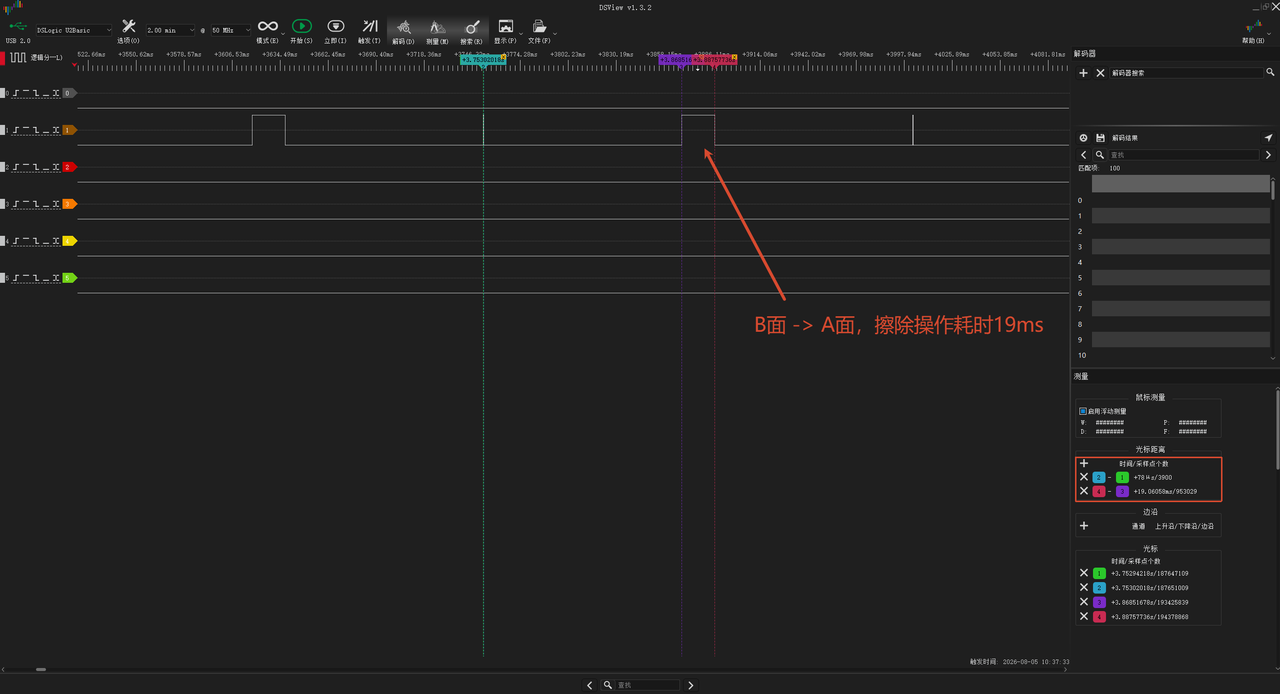Select channel 3 orange label tag
1280x694 pixels.
click(69, 204)
